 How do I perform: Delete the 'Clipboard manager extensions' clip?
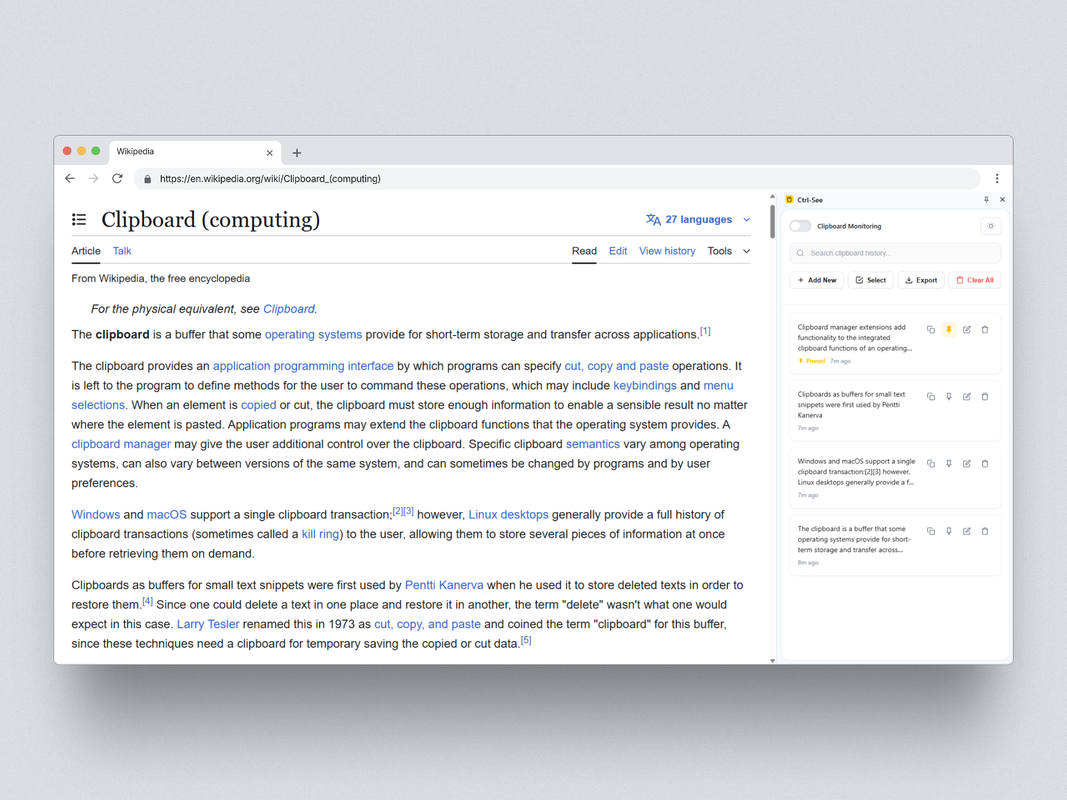(x=985, y=330)
